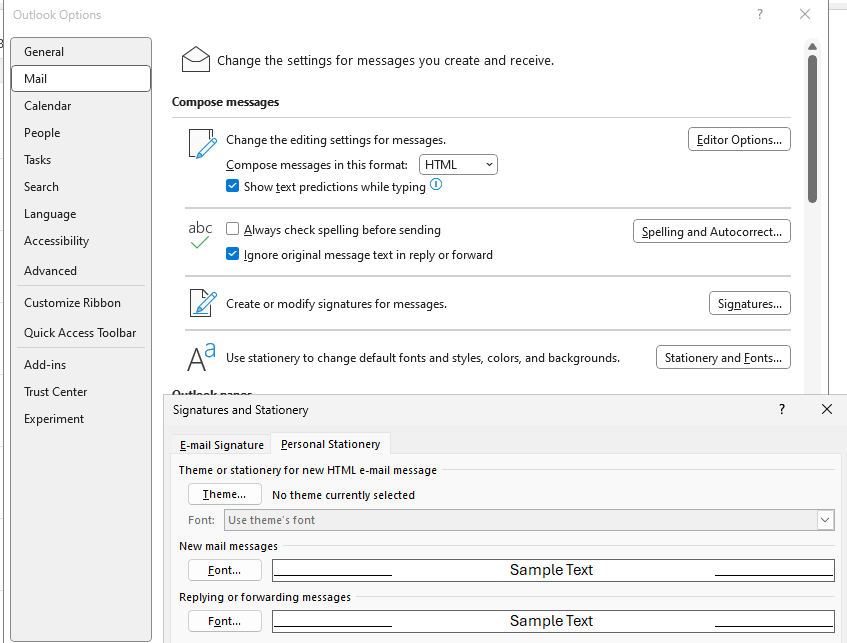The height and width of the screenshot is (643, 847).
Task: Click the Signatures button
Action: [749, 303]
